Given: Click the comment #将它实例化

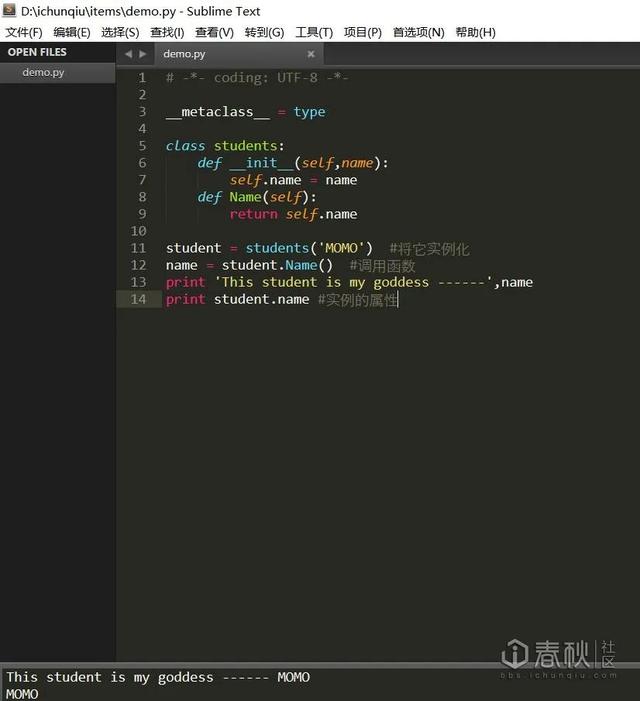Looking at the screenshot, I should (x=429, y=249).
